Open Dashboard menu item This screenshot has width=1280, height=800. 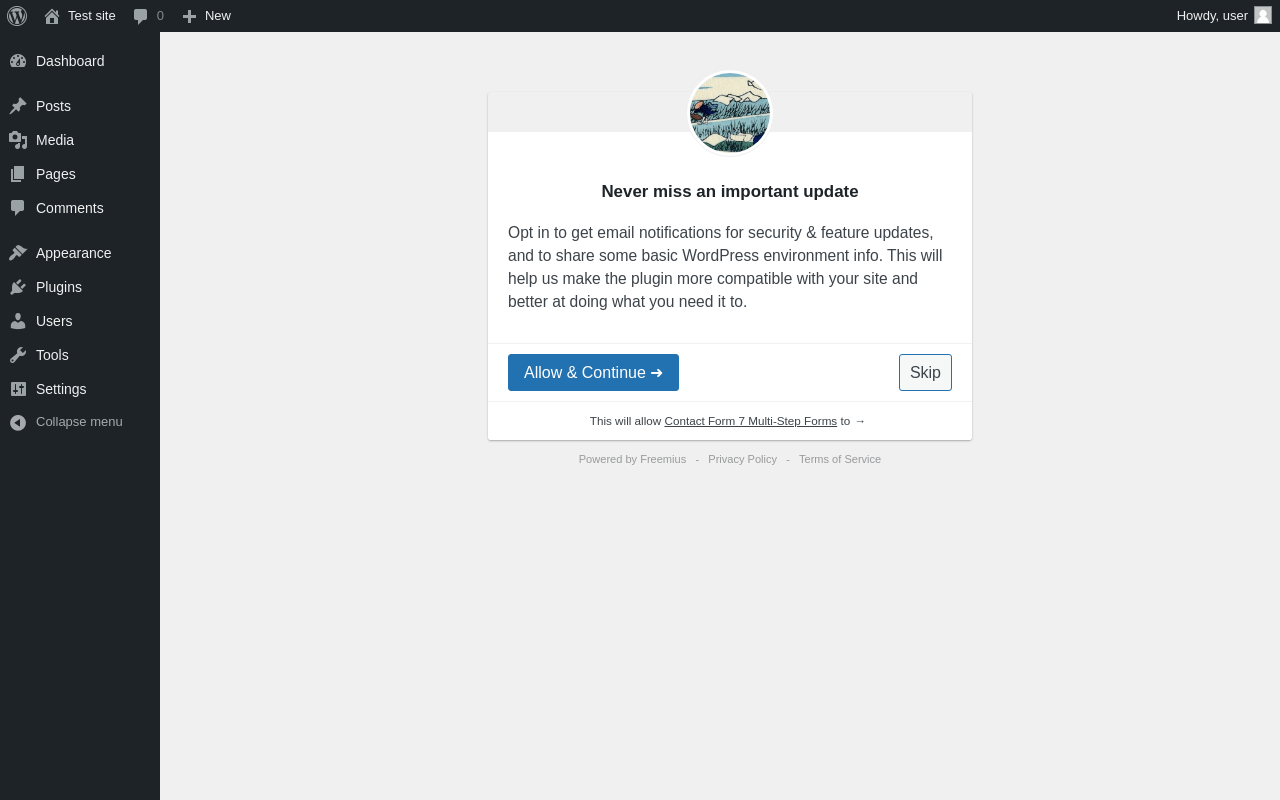(80, 61)
